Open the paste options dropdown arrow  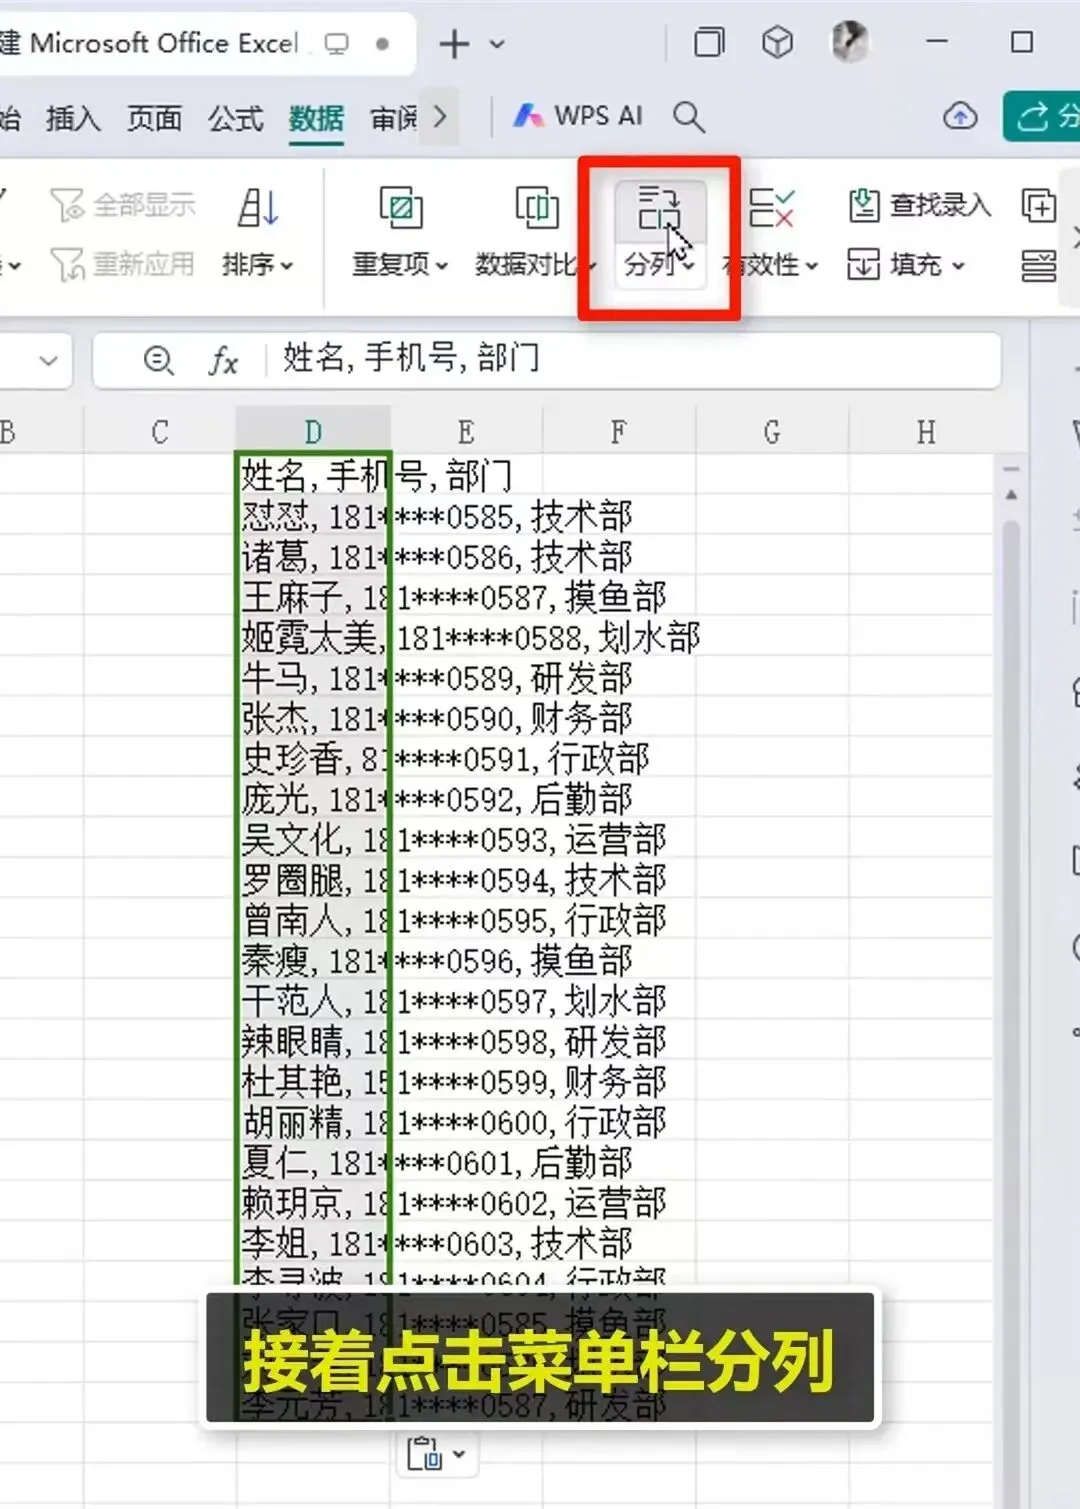point(459,1454)
